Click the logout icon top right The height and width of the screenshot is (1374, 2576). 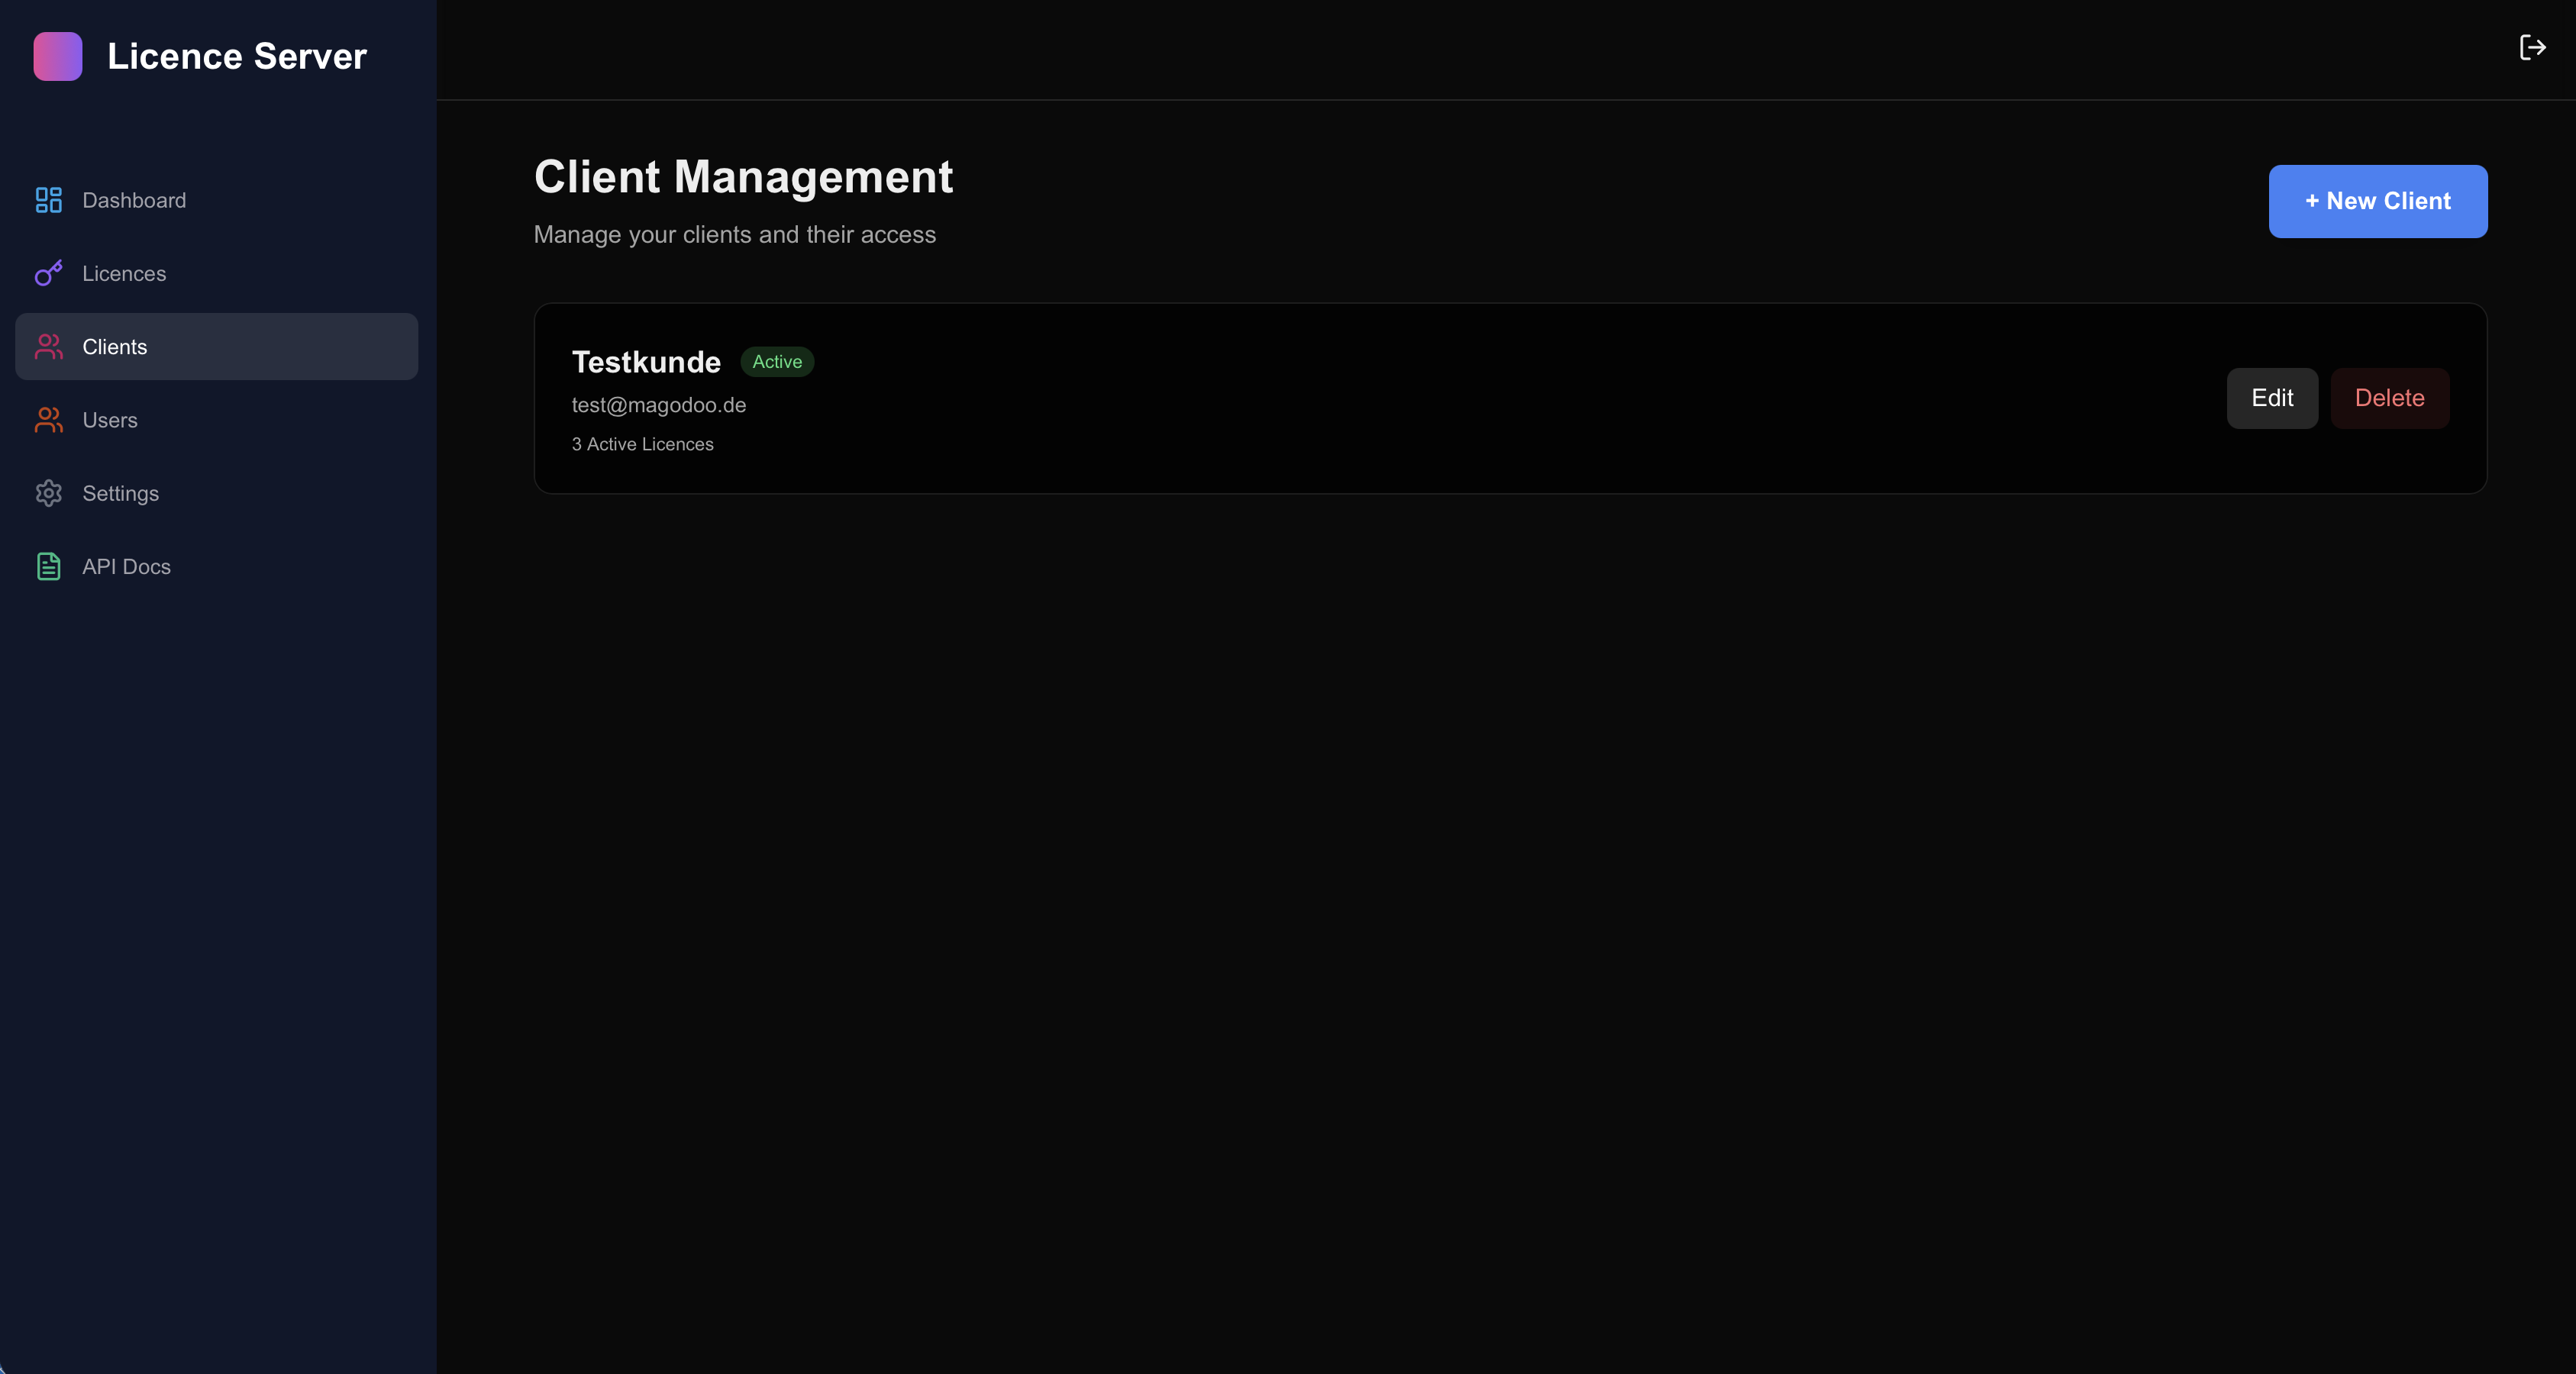[2532, 47]
